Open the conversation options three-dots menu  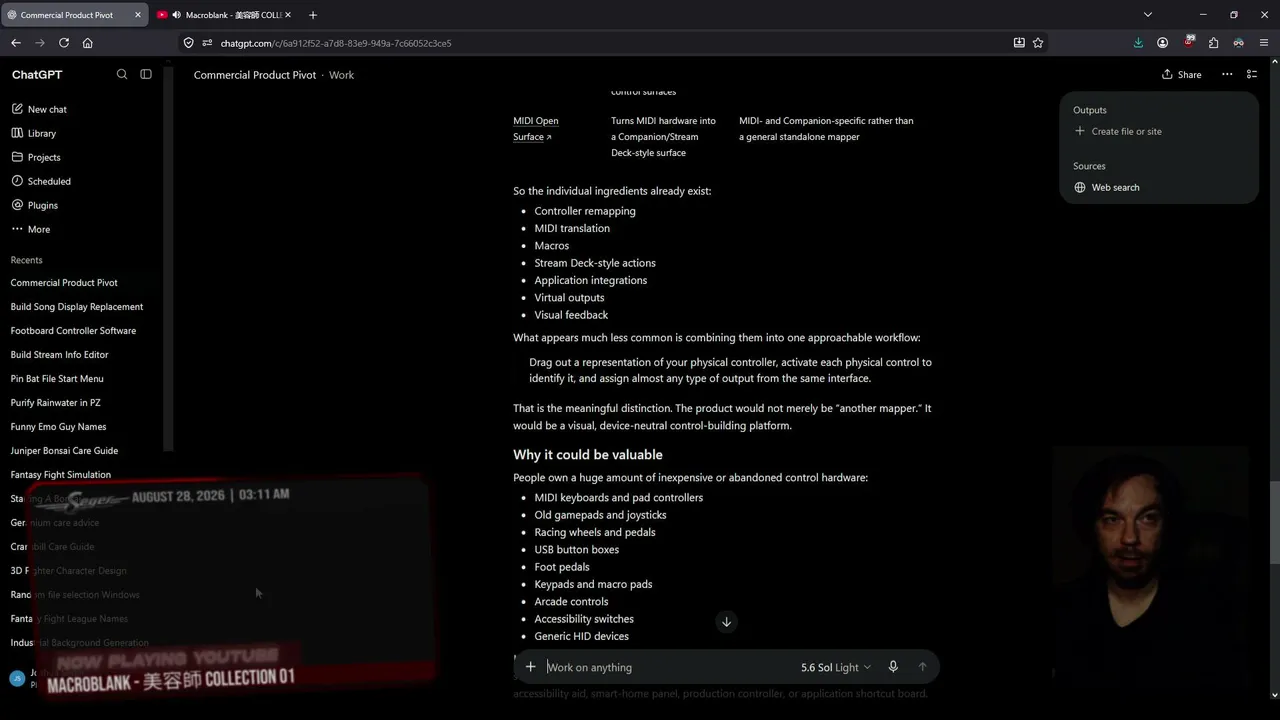click(1227, 74)
